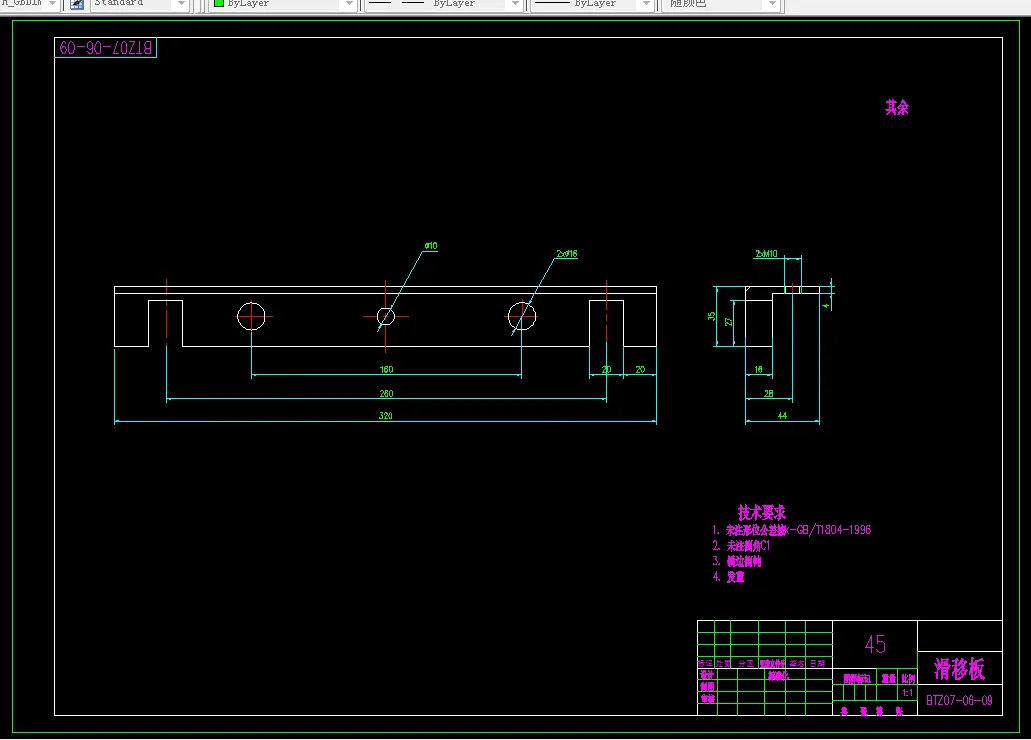The width and height of the screenshot is (1031, 740).
Task: Open the ByLayer lineweight control dropdown
Action: [x=646, y=4]
